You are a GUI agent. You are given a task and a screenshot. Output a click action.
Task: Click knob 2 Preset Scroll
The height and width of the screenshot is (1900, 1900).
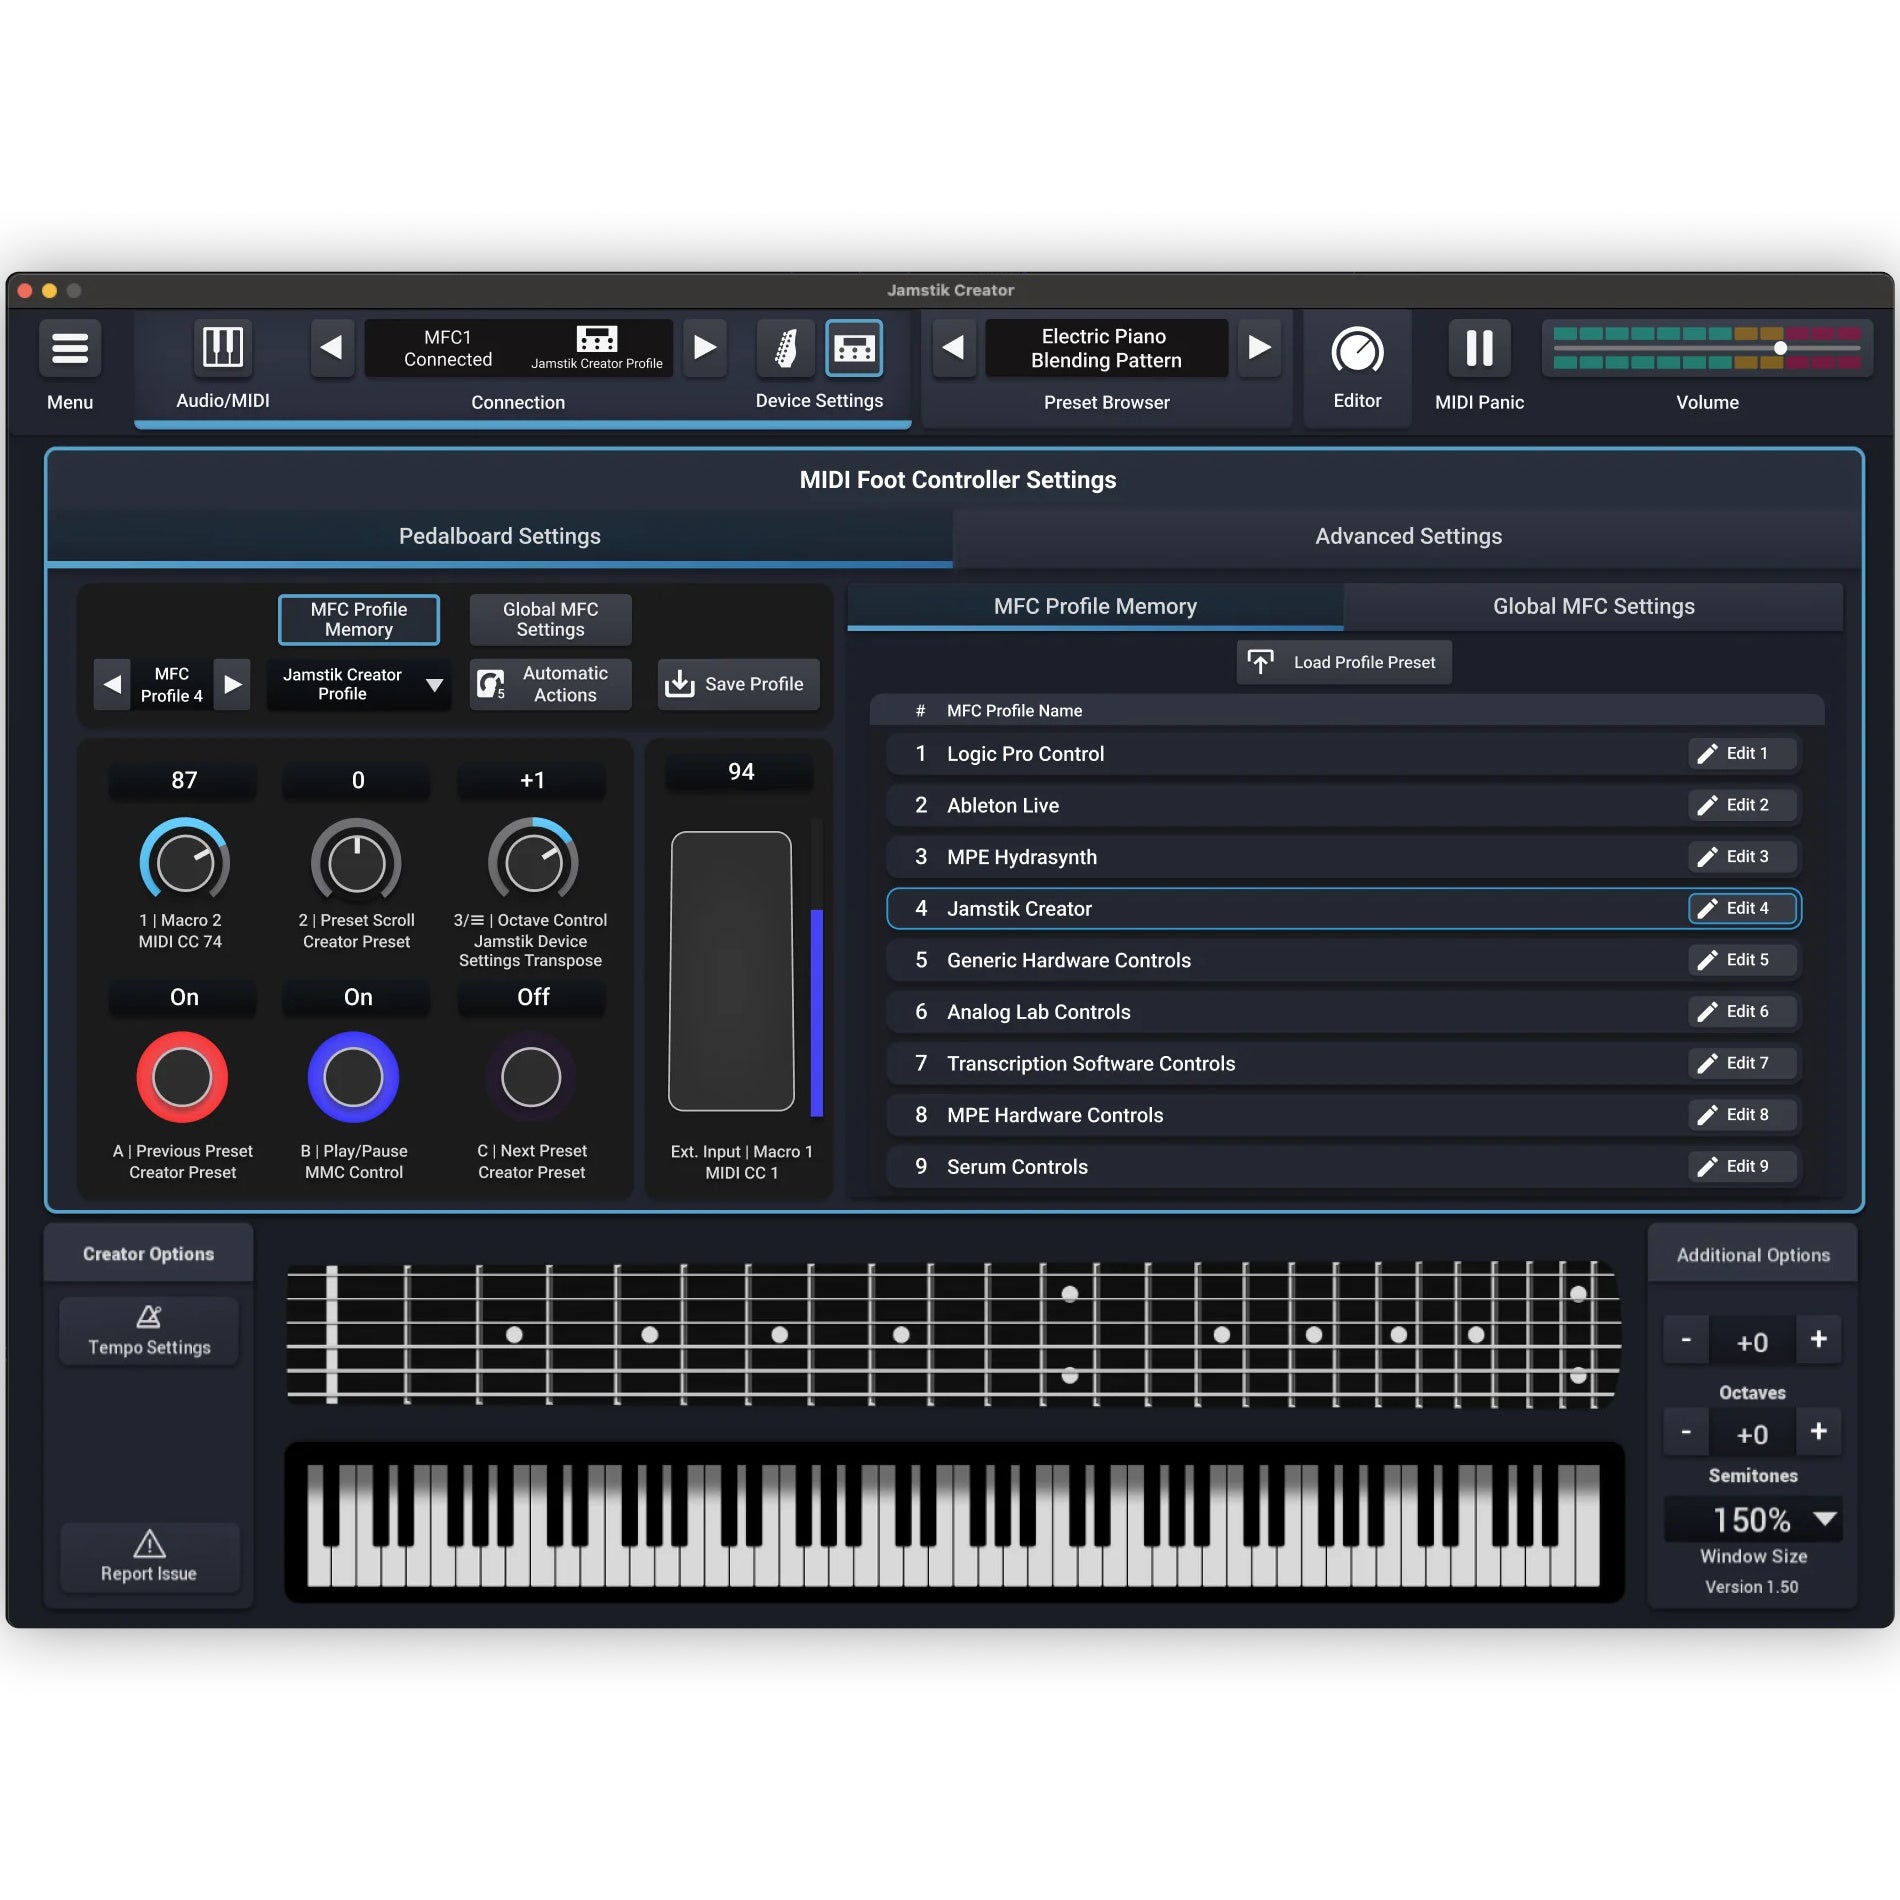click(357, 862)
